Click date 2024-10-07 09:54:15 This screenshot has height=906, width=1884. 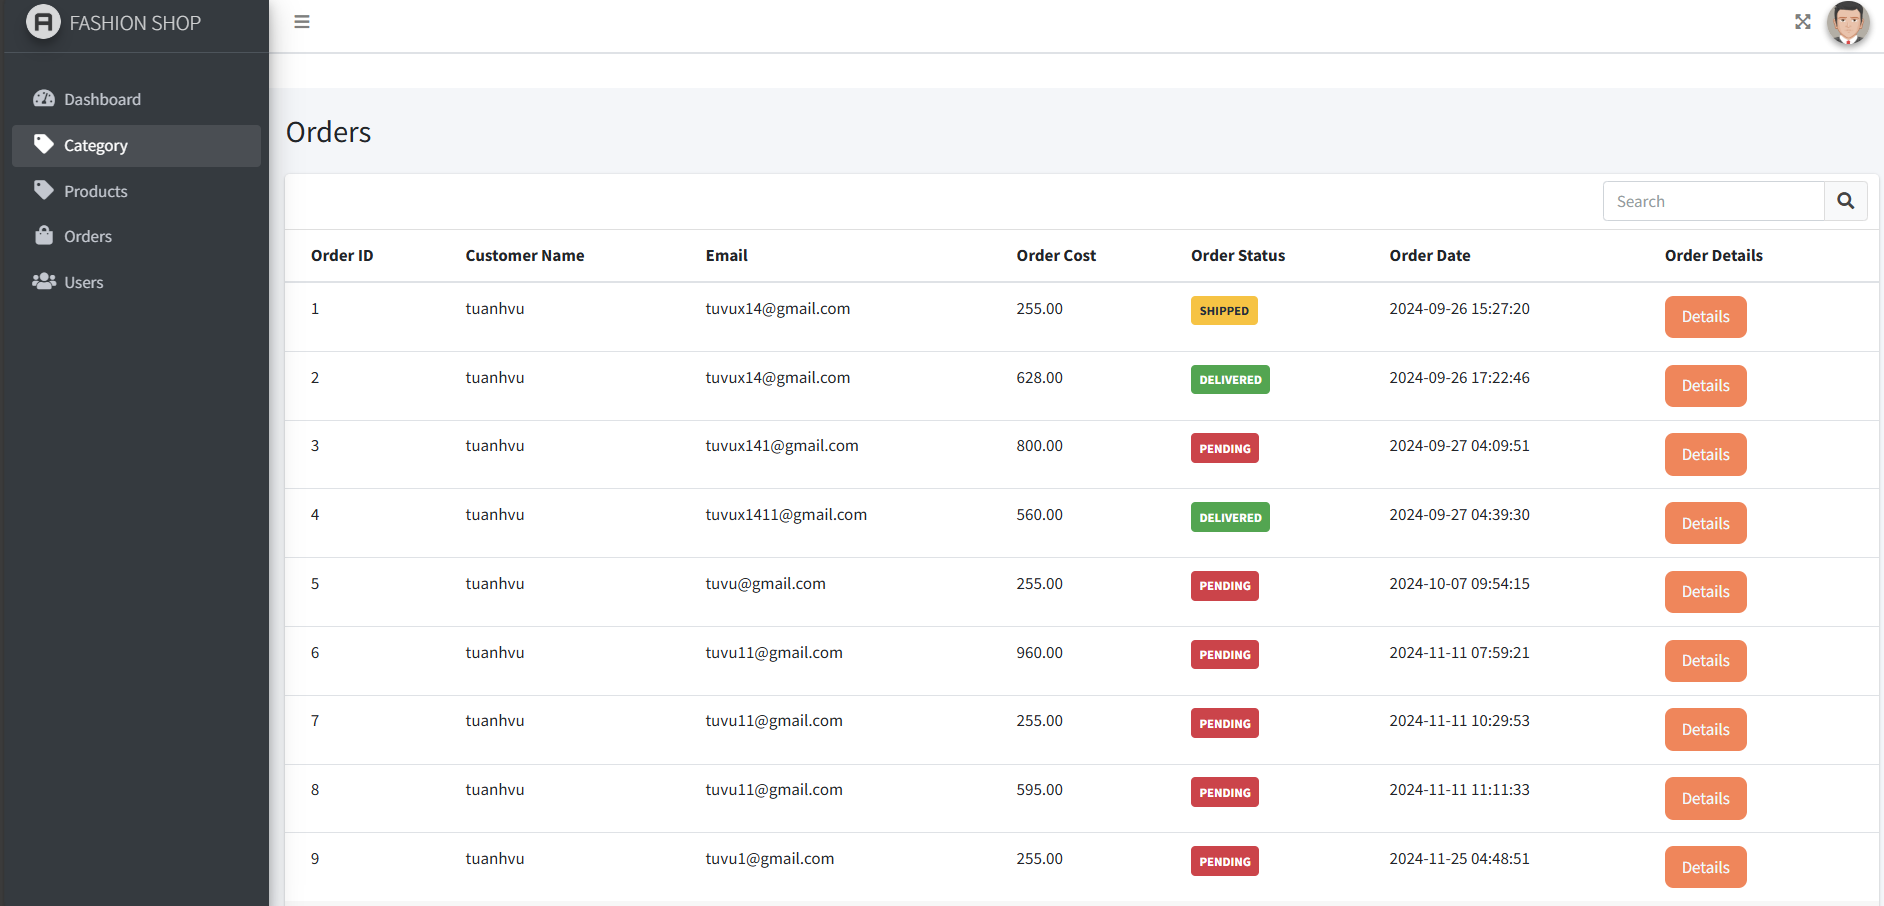click(x=1460, y=584)
